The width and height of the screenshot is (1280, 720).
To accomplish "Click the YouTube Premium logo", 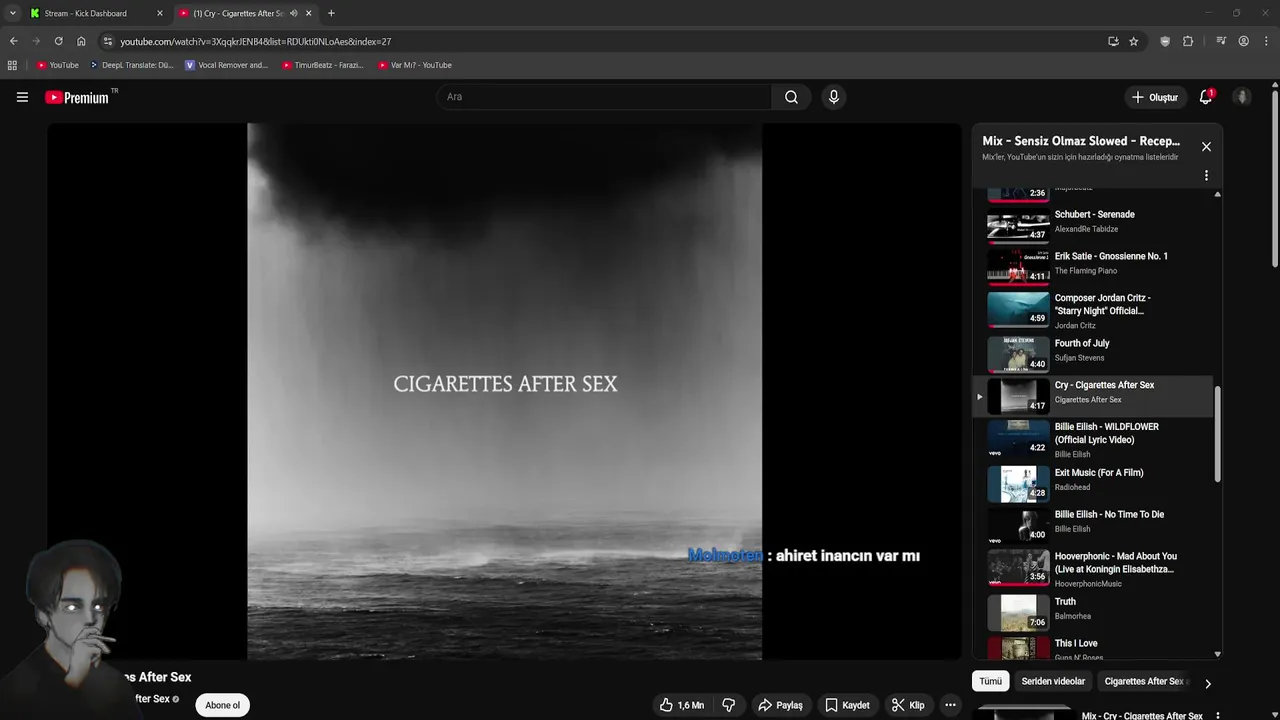I will tap(78, 97).
